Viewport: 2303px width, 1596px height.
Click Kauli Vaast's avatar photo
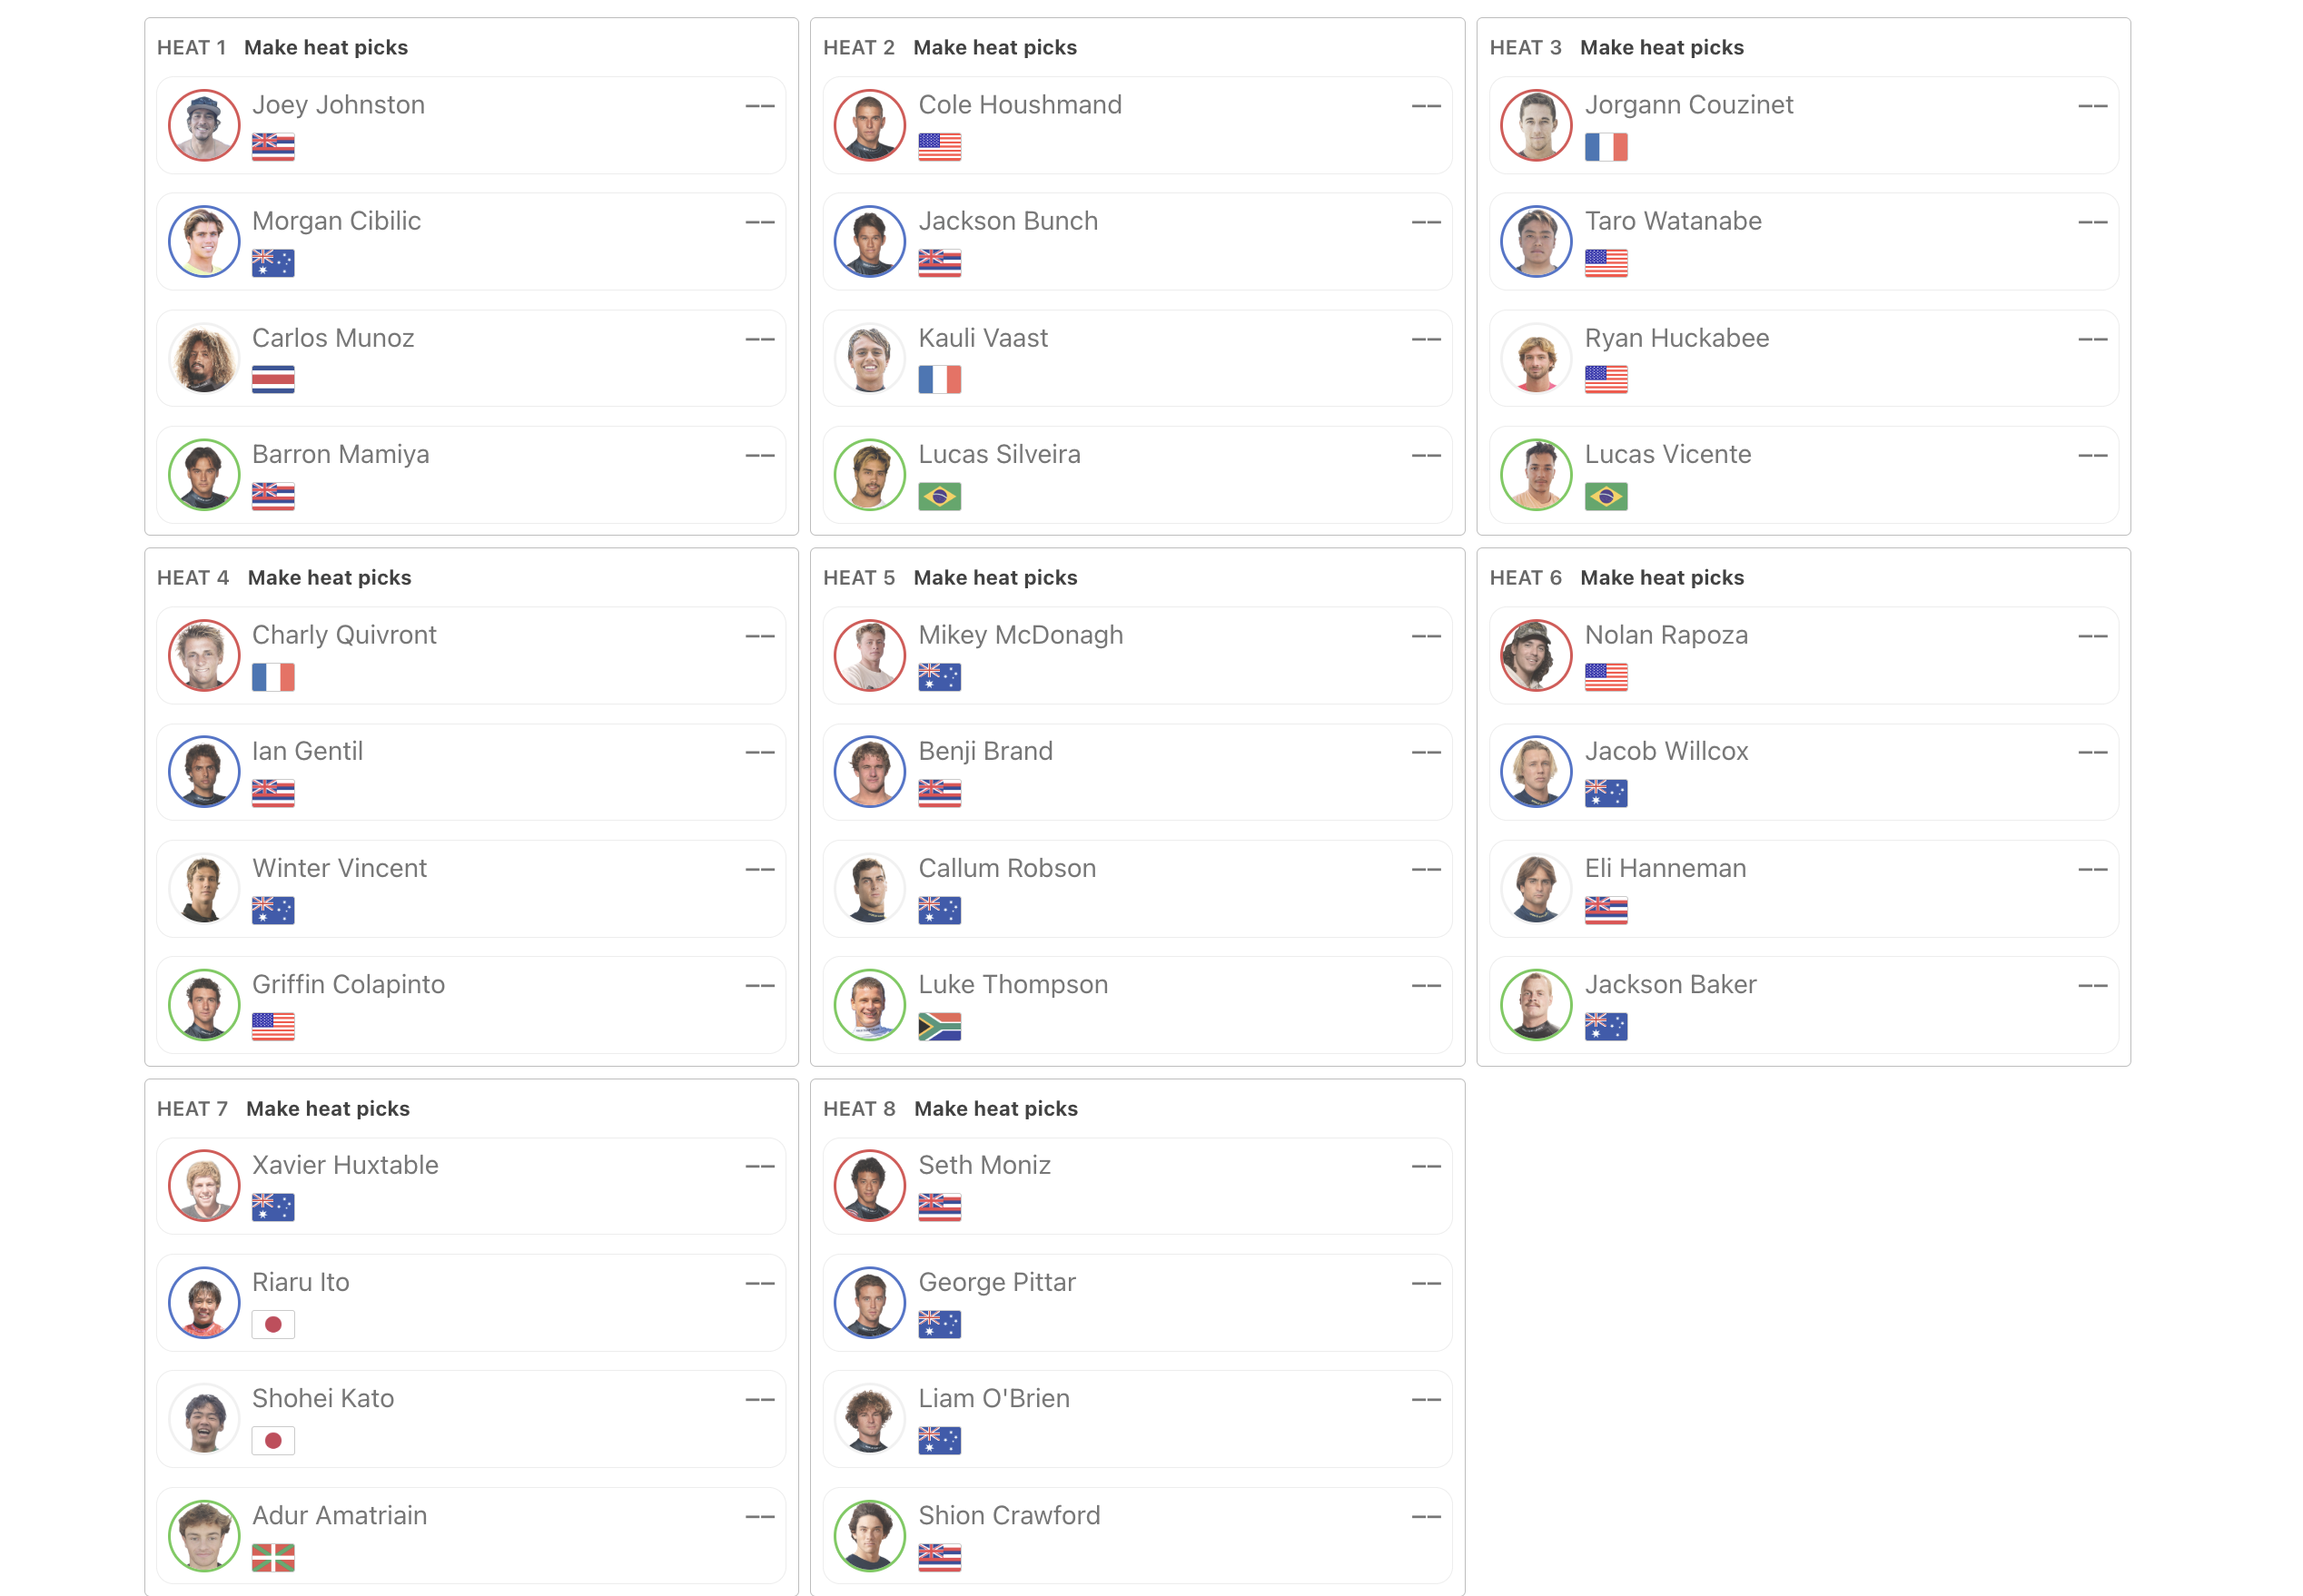(870, 359)
